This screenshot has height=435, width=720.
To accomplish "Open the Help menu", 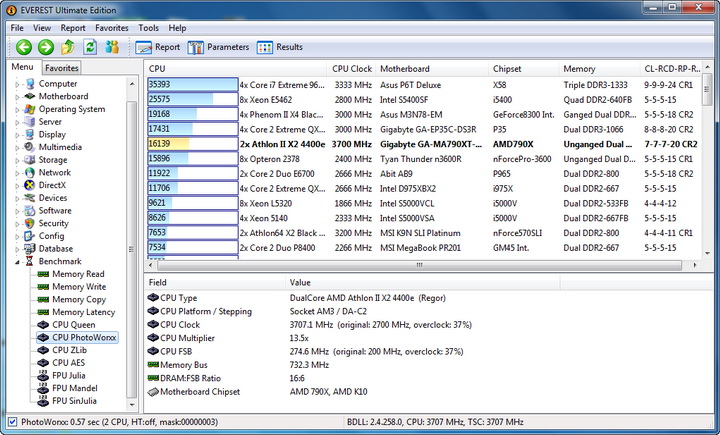I will point(177,28).
